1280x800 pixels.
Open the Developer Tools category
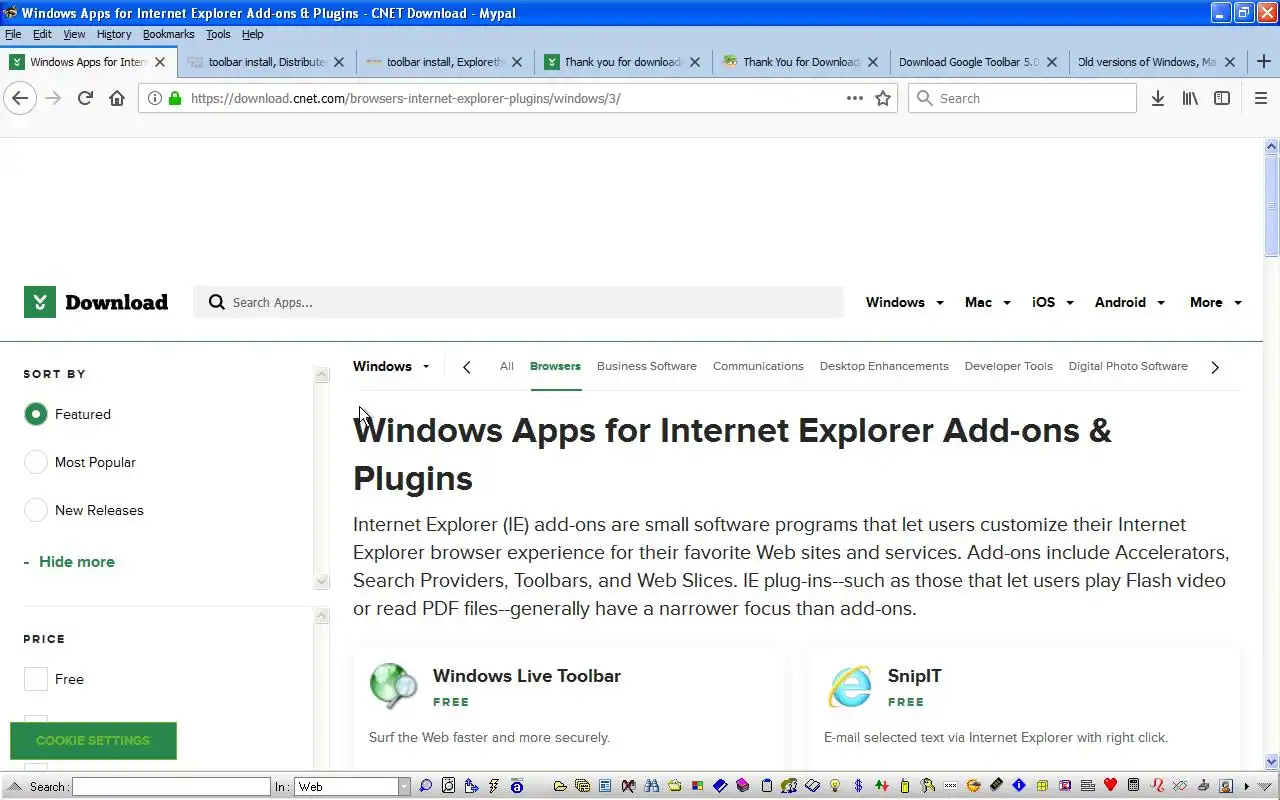1008,366
